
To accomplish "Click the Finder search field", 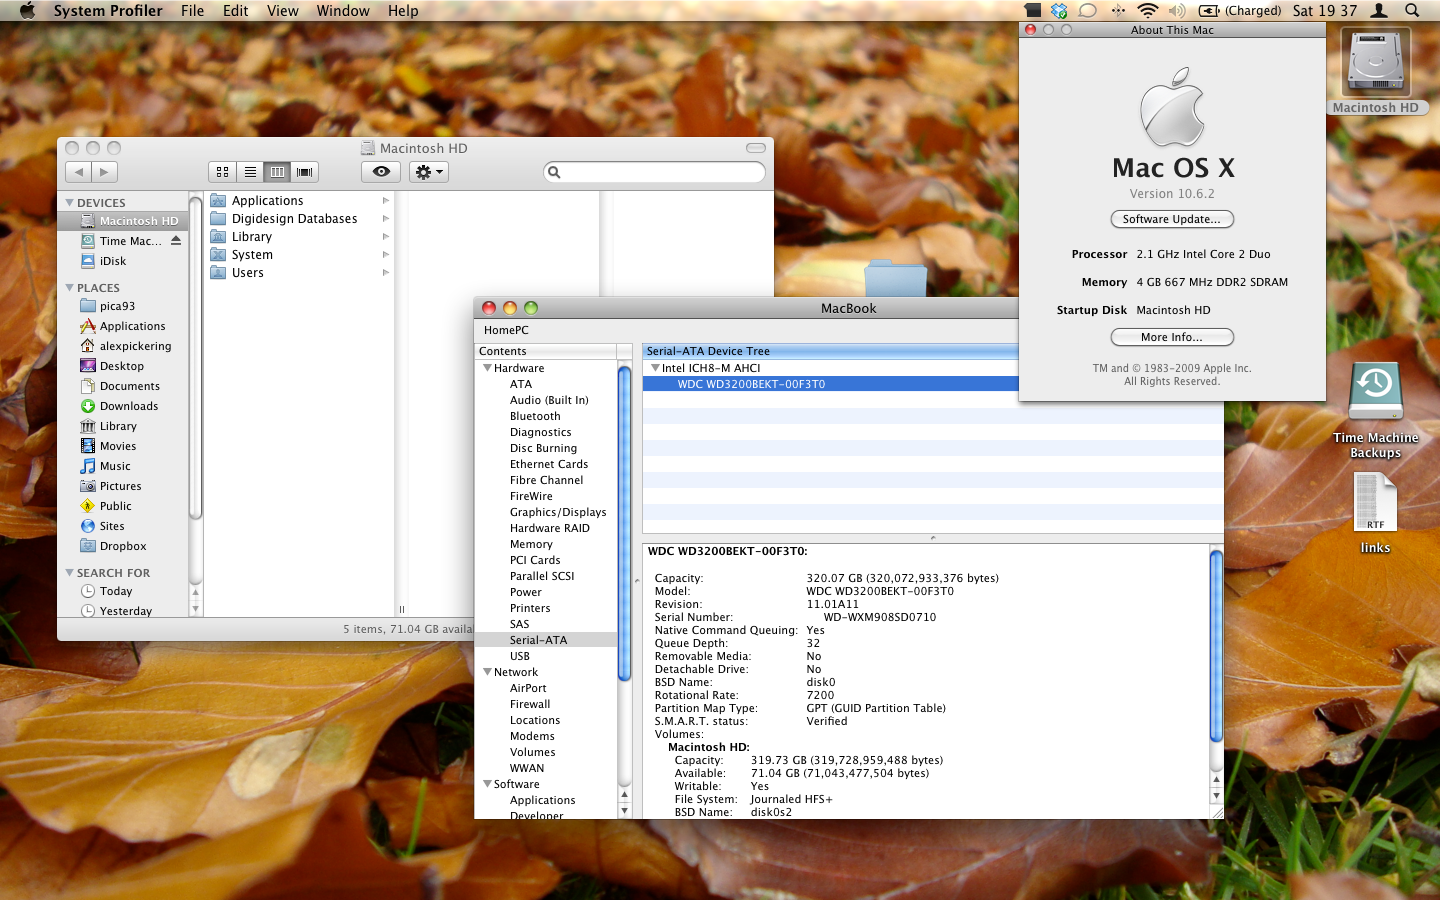I will click(660, 172).
